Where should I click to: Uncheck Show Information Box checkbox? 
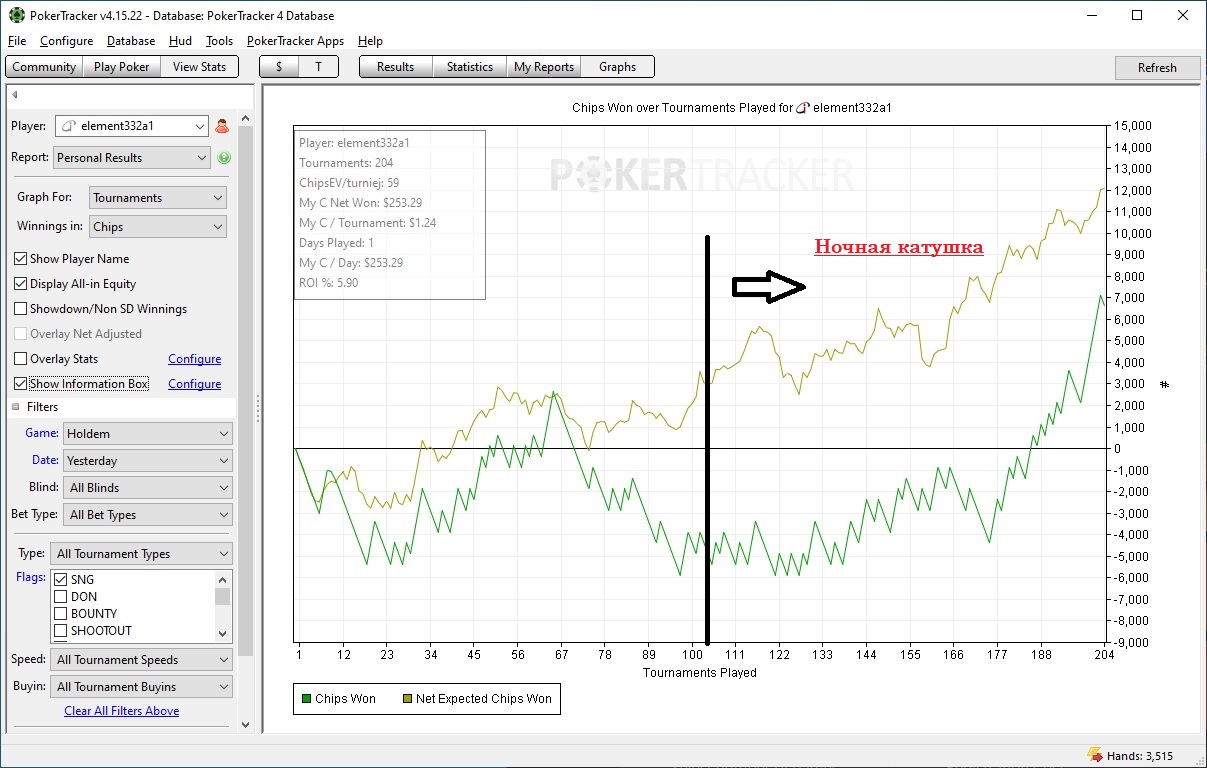click(21, 384)
